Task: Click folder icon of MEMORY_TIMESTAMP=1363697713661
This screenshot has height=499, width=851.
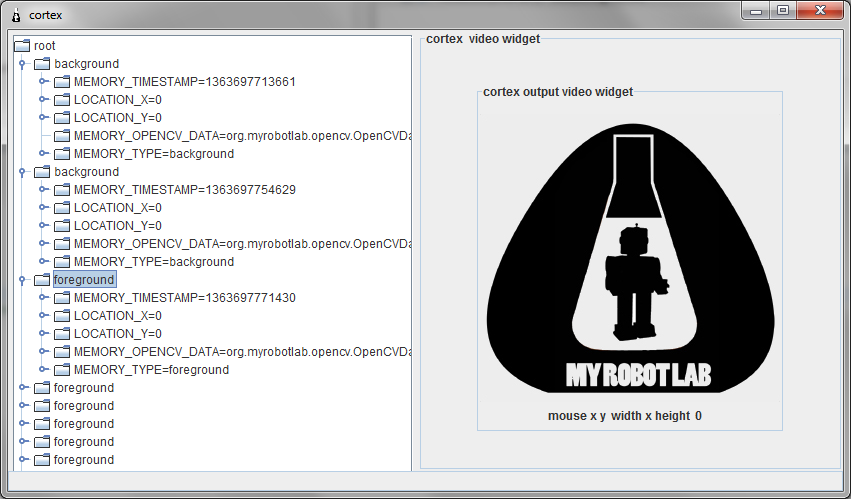Action: [x=62, y=82]
